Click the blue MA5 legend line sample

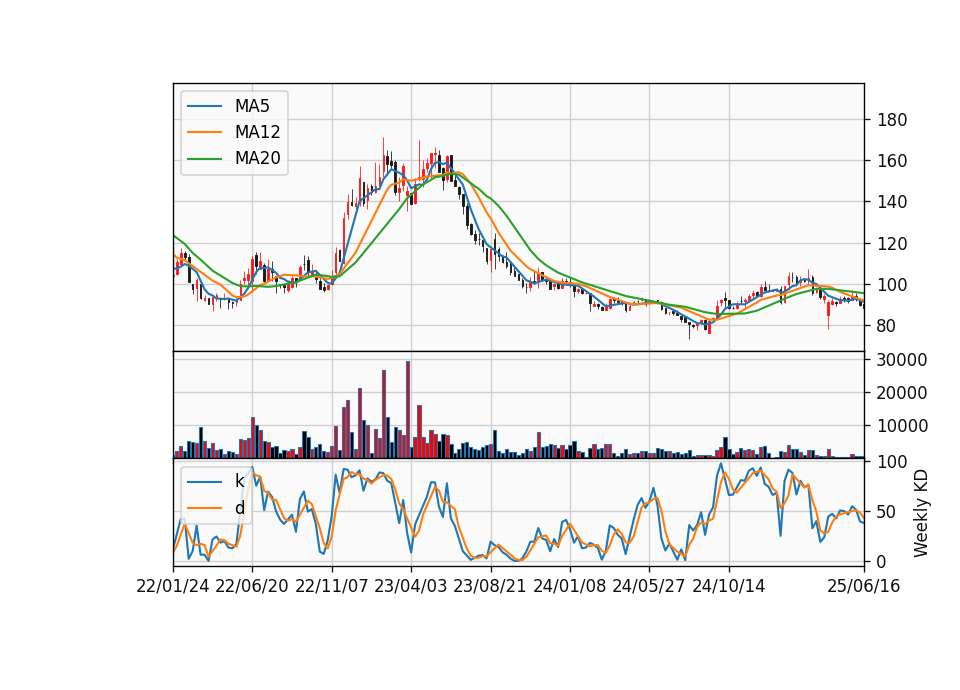pos(204,106)
